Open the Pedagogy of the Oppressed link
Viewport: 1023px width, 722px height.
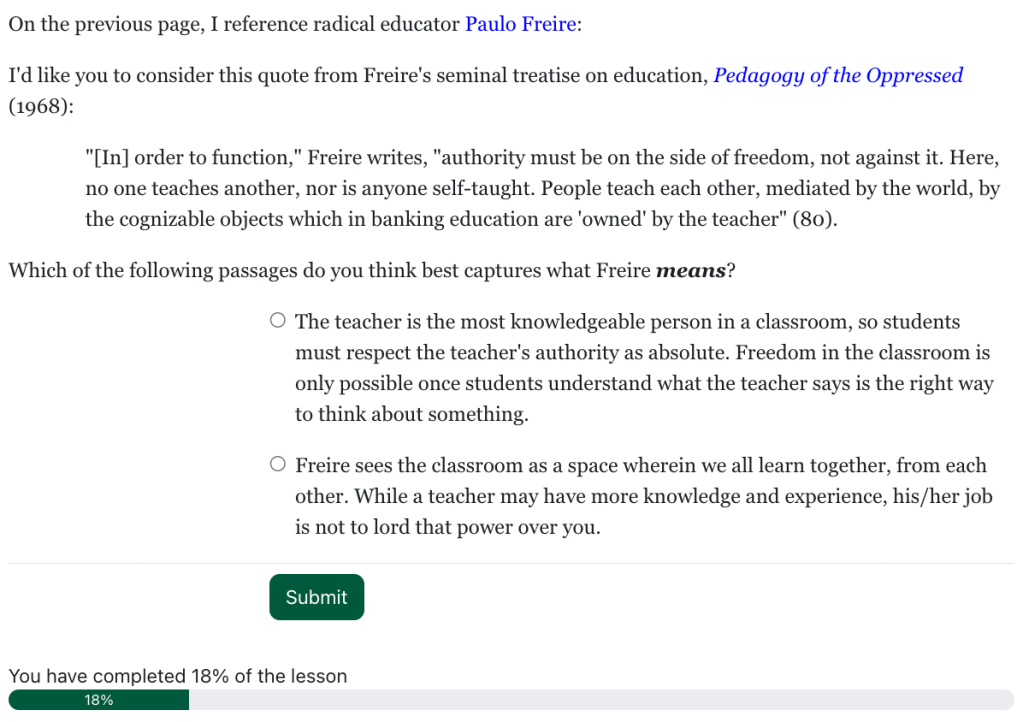coord(837,76)
